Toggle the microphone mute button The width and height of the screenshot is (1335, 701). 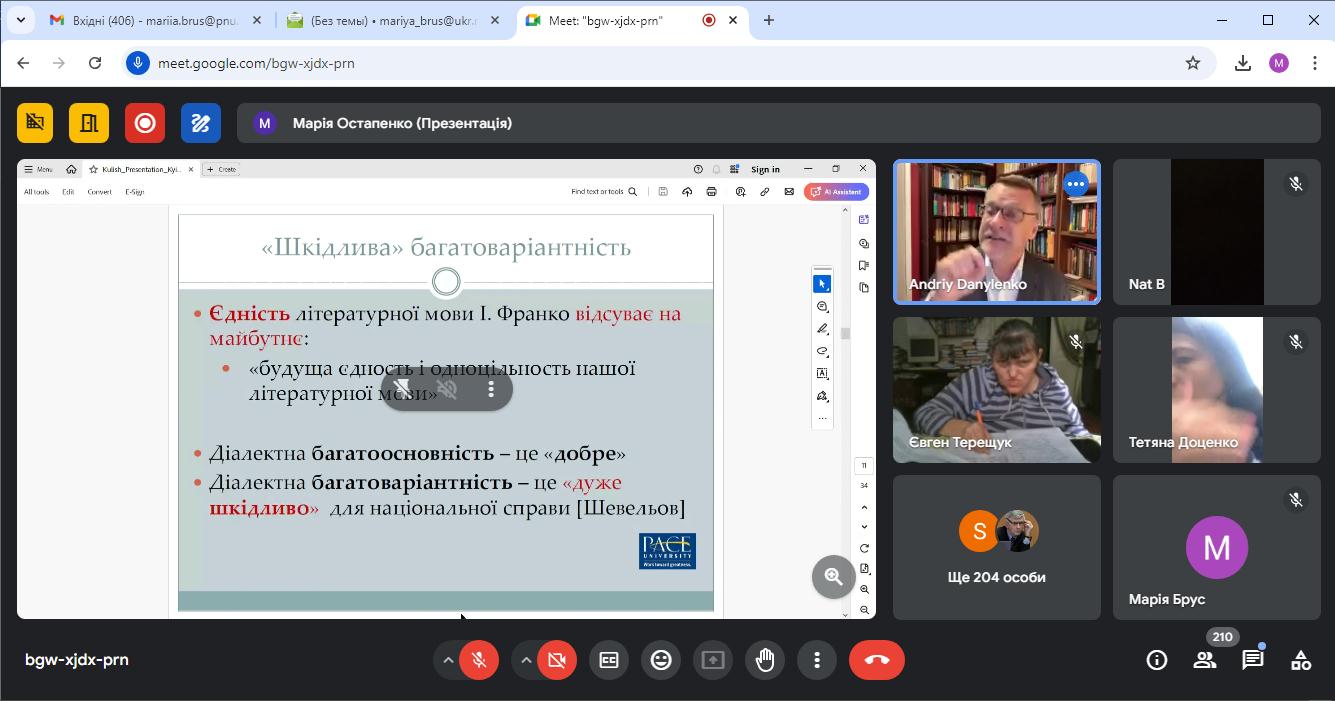coord(479,660)
